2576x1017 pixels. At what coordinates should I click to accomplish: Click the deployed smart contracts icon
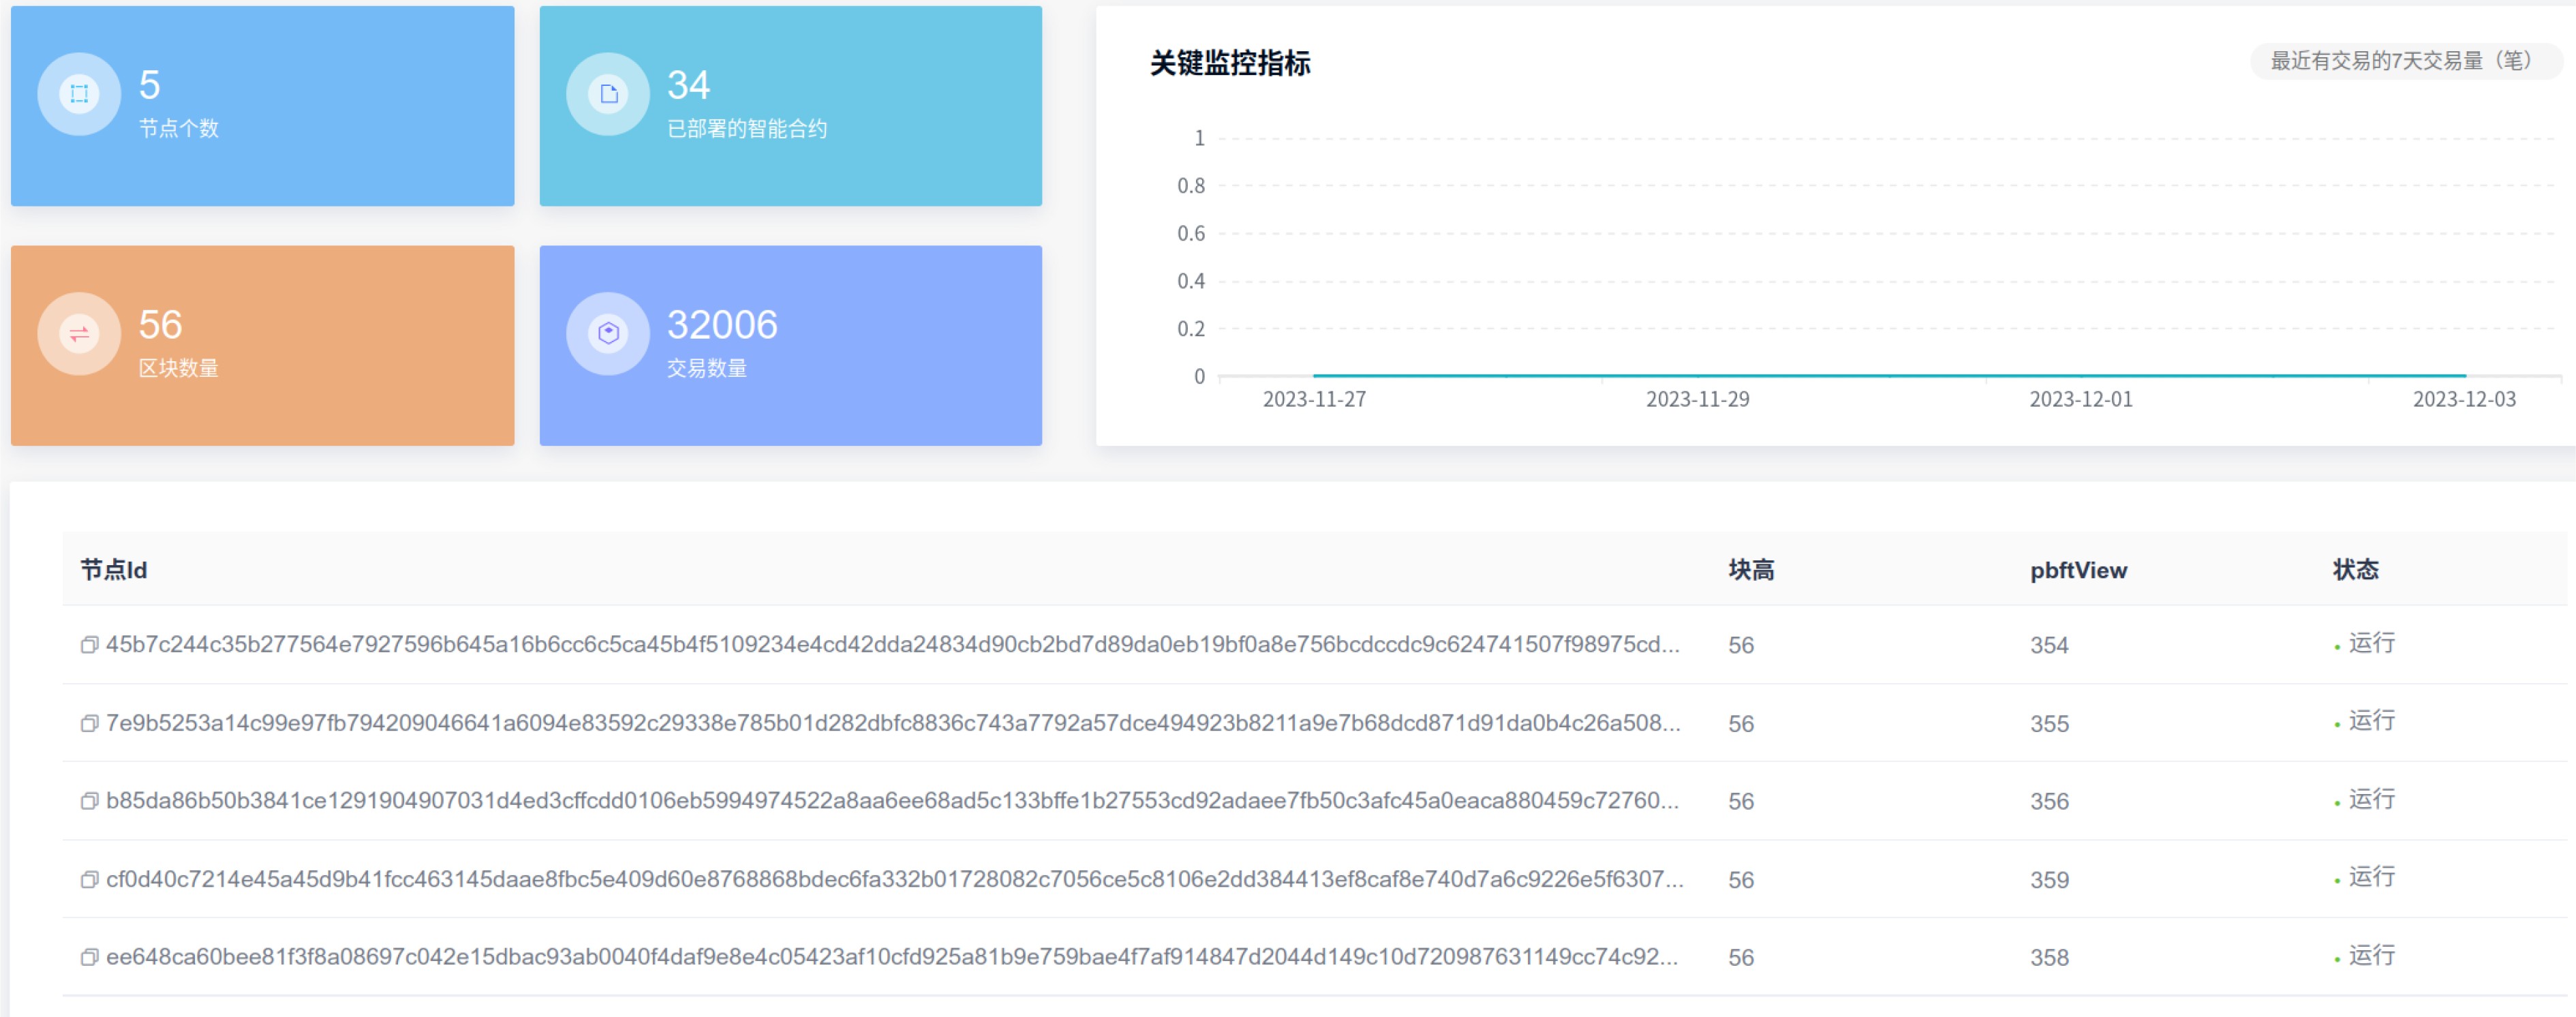608,94
